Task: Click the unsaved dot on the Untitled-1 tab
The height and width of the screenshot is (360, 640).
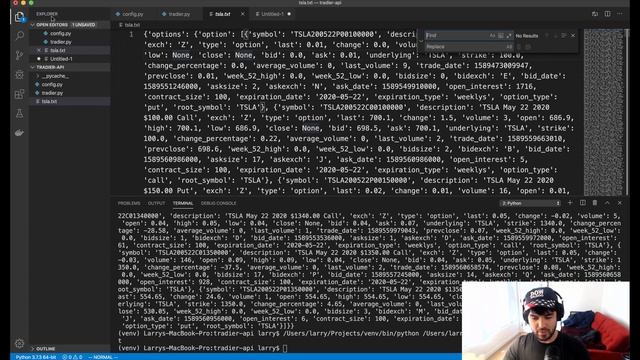Action: coord(289,14)
